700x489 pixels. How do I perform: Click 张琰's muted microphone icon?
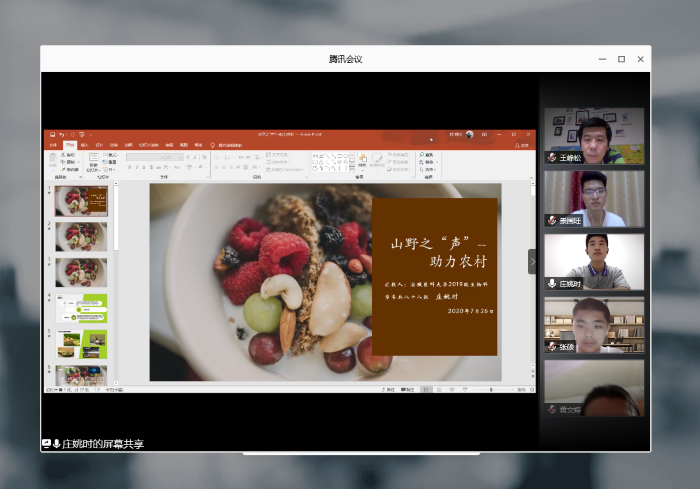[x=551, y=346]
